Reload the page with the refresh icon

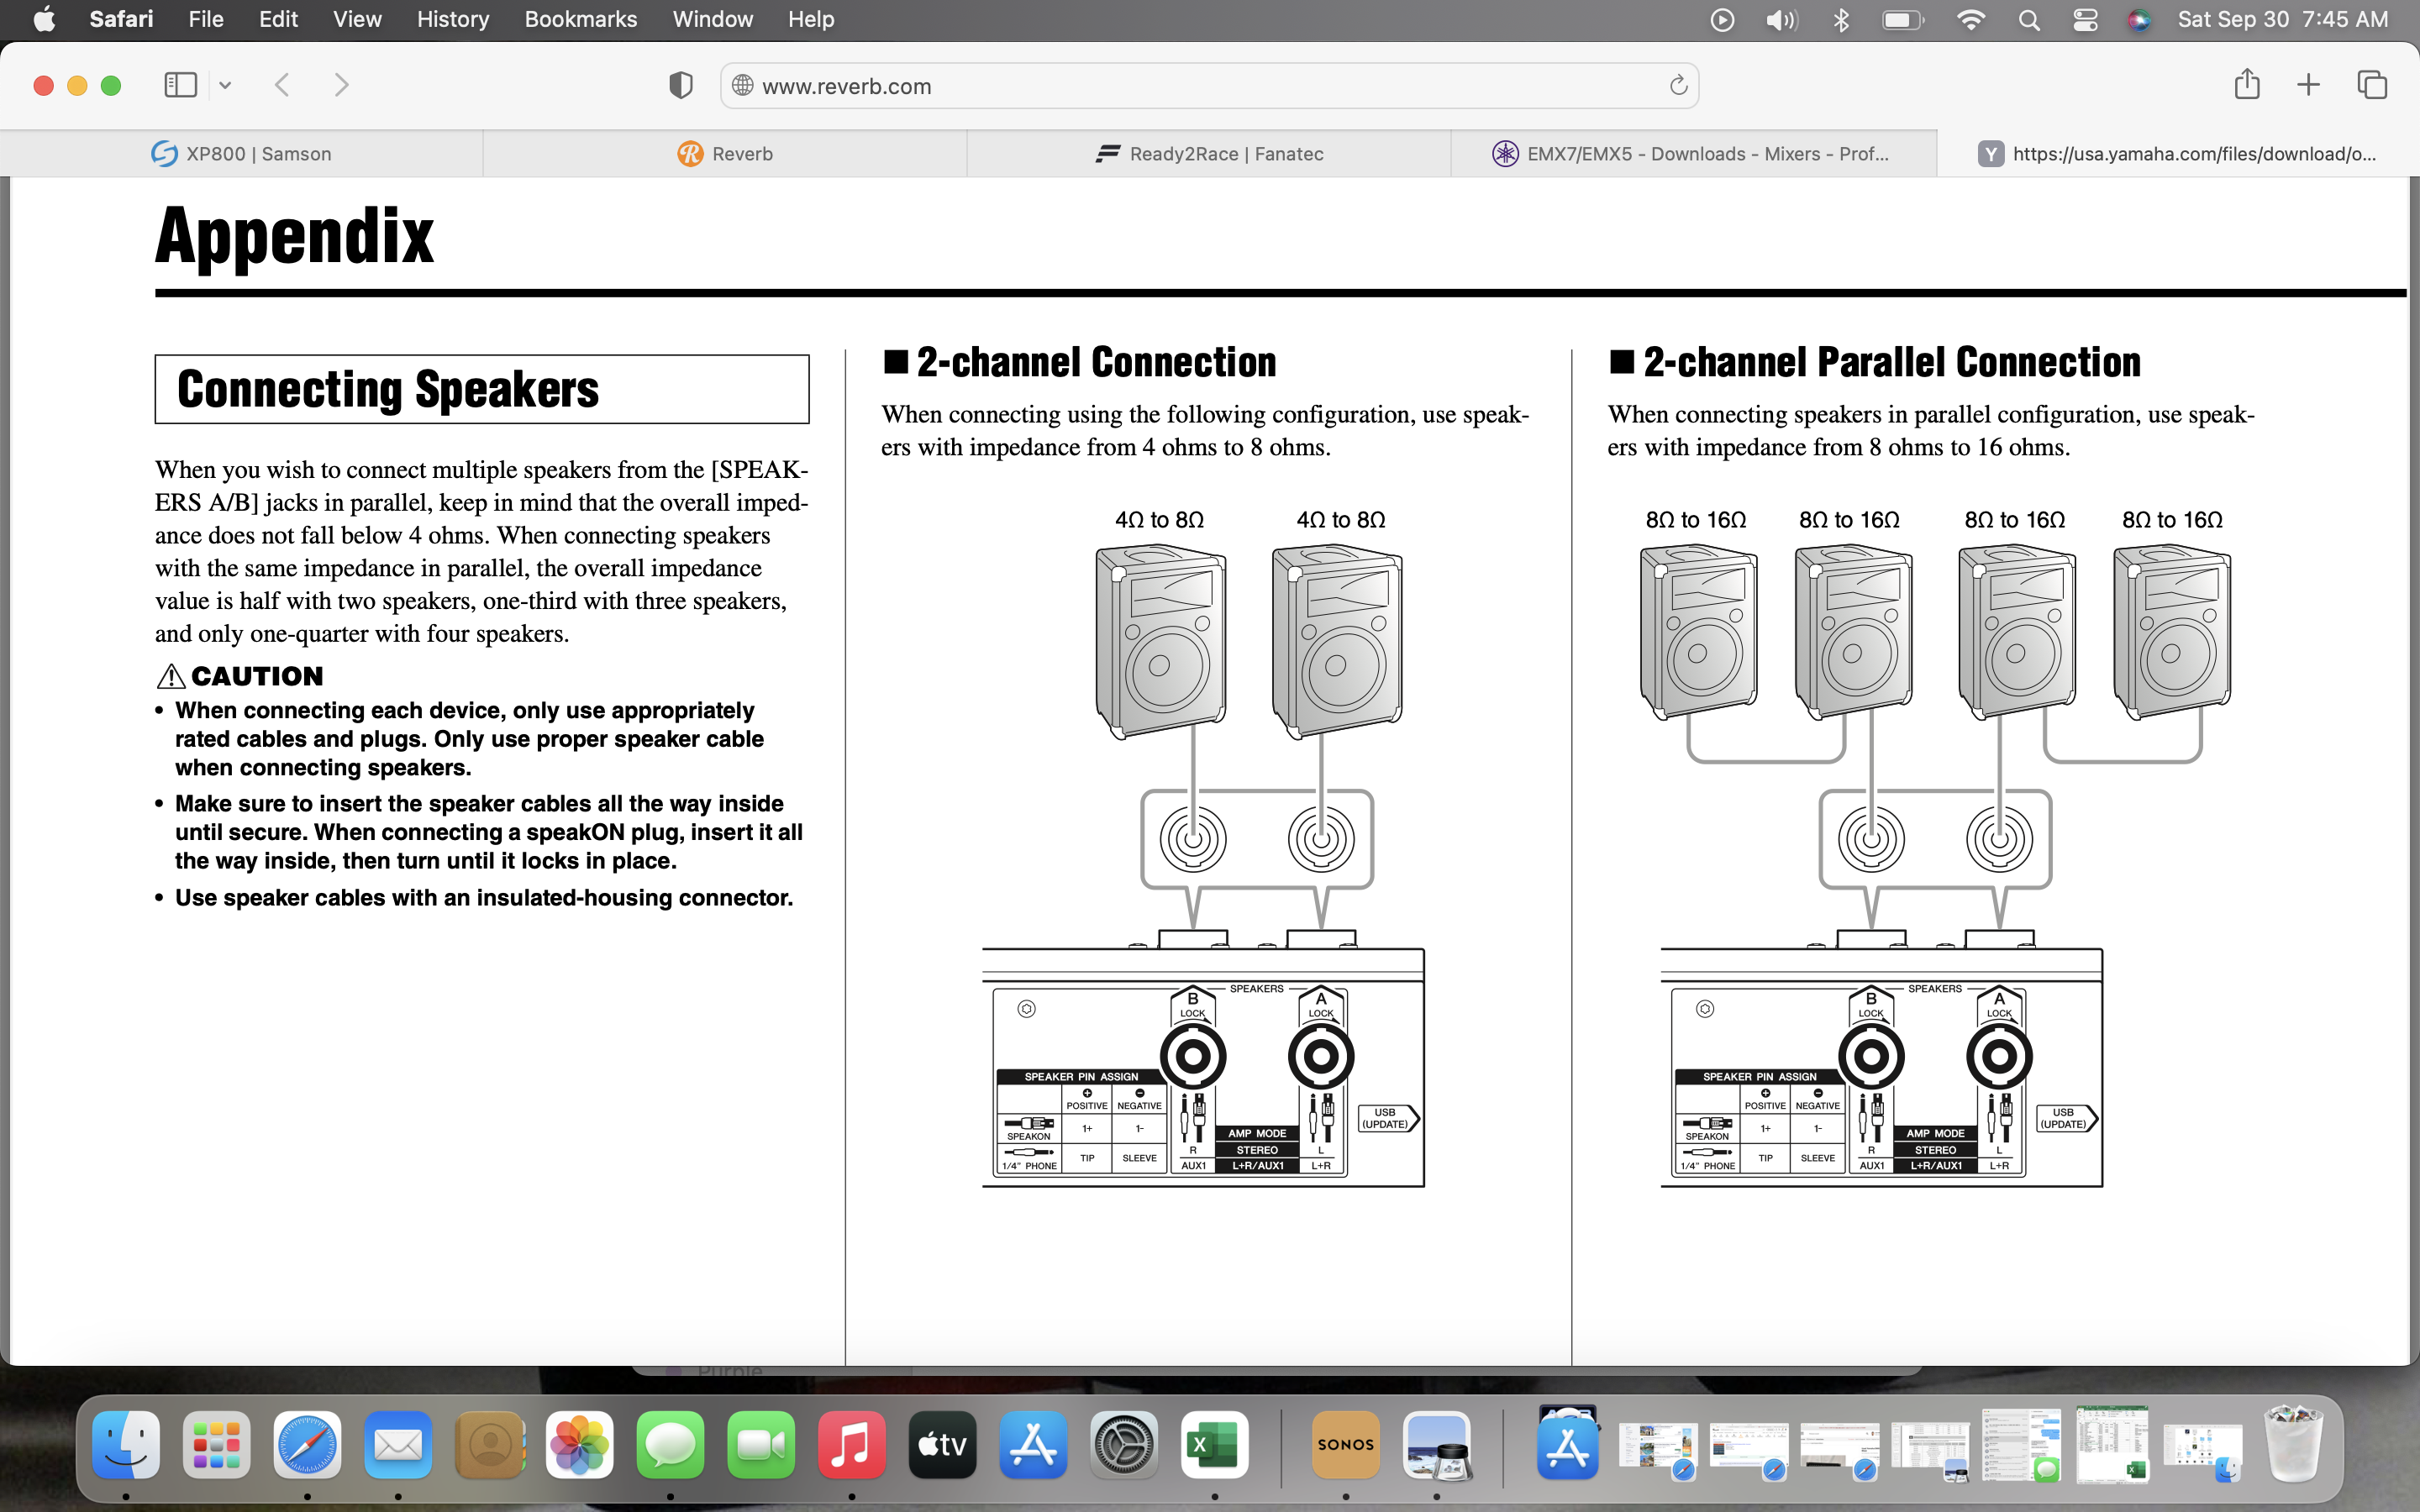pyautogui.click(x=1678, y=86)
